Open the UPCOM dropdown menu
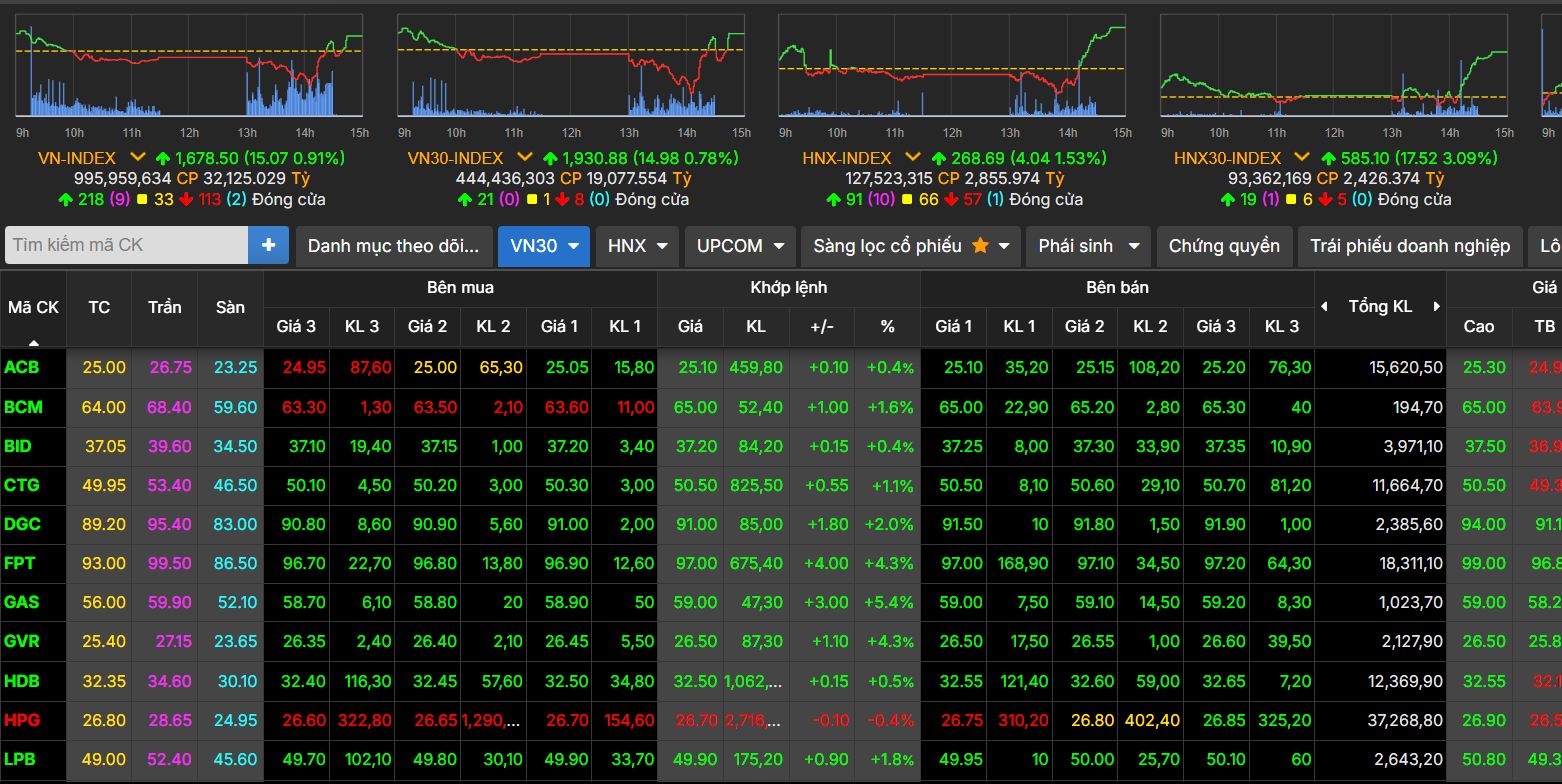Image resolution: width=1562 pixels, height=784 pixels. tap(740, 246)
